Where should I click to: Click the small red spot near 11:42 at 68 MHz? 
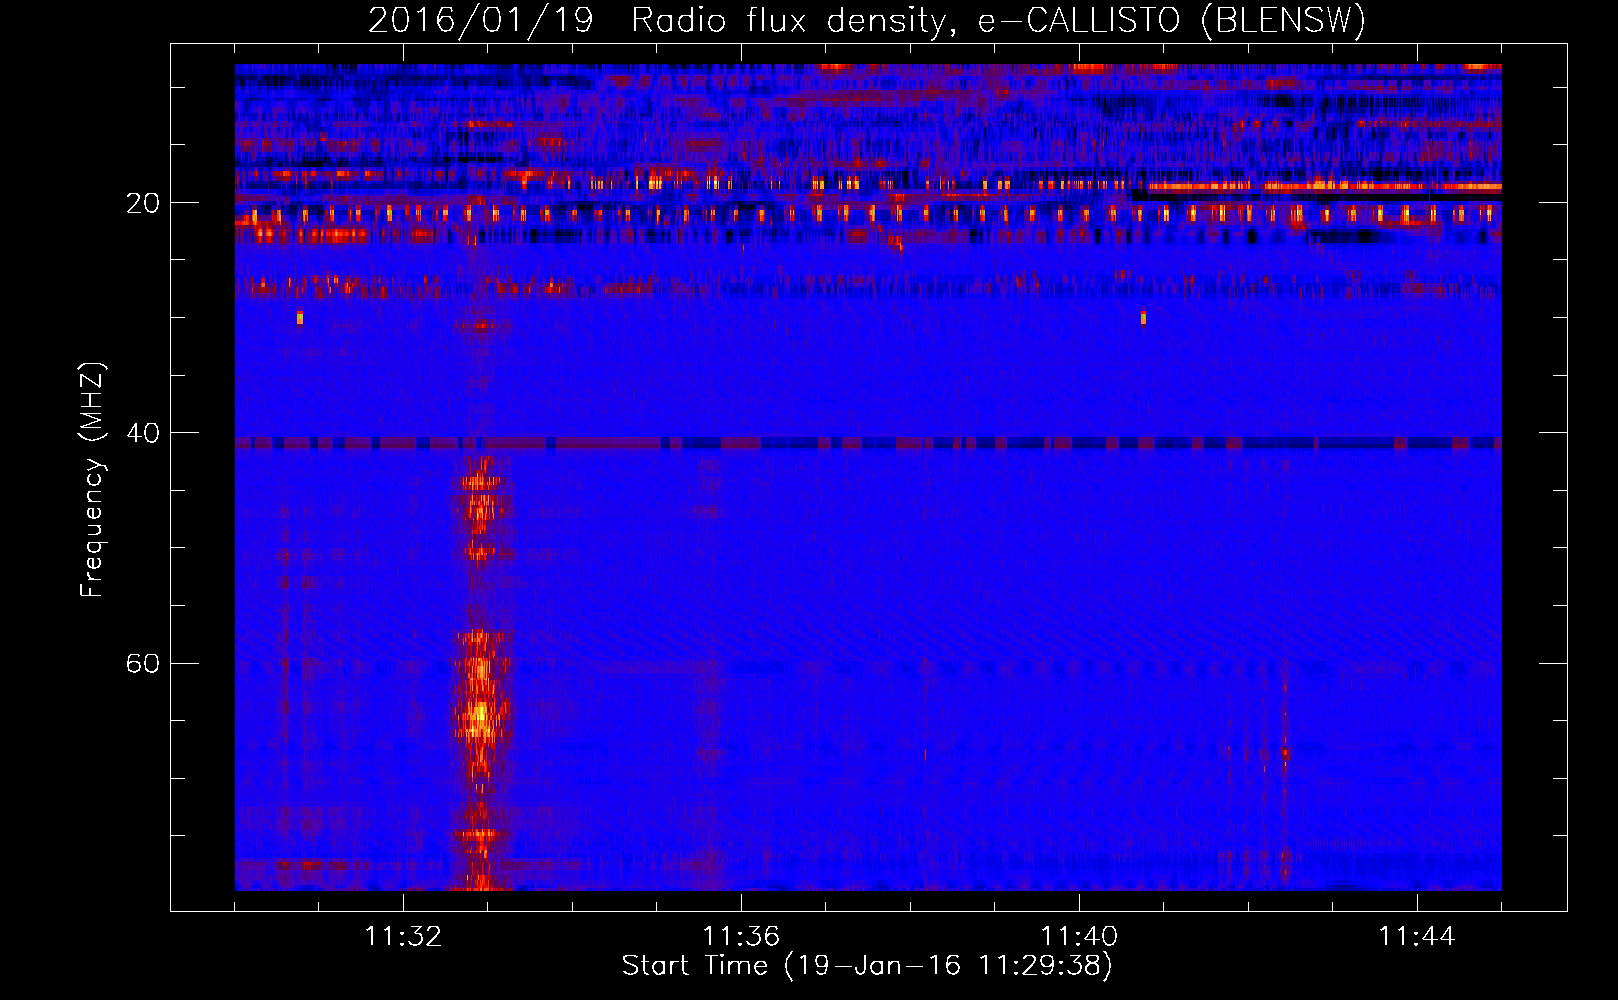(x=1285, y=754)
